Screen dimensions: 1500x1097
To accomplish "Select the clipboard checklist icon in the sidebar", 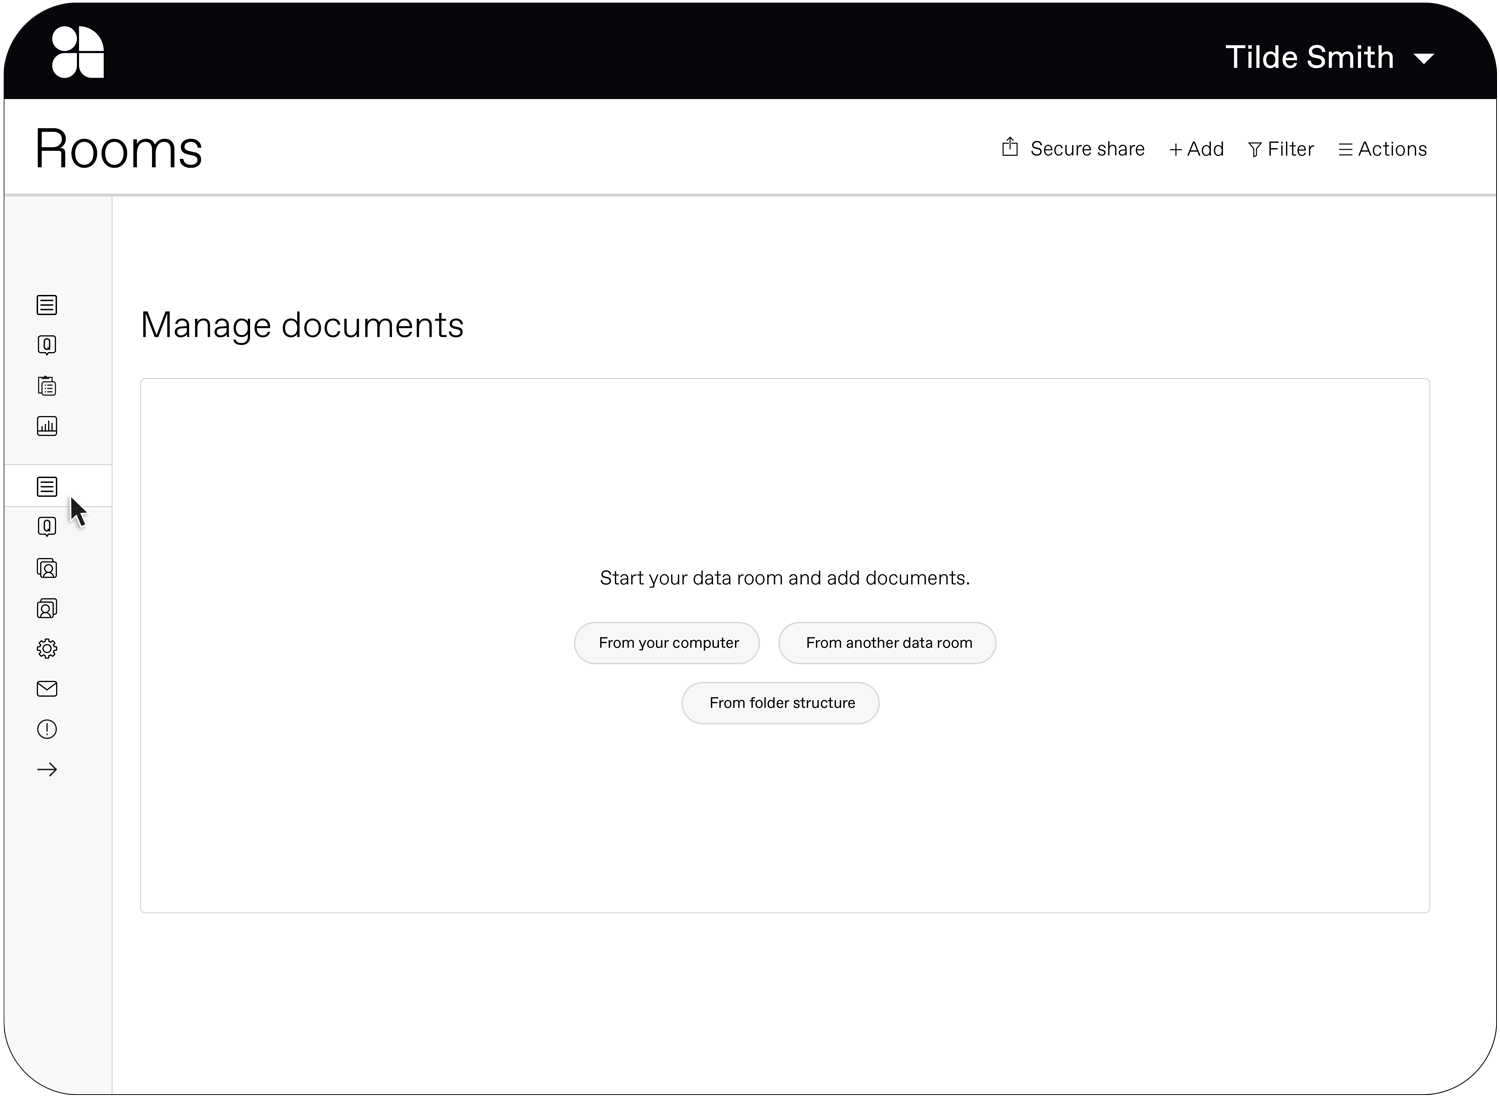I will (x=46, y=385).
